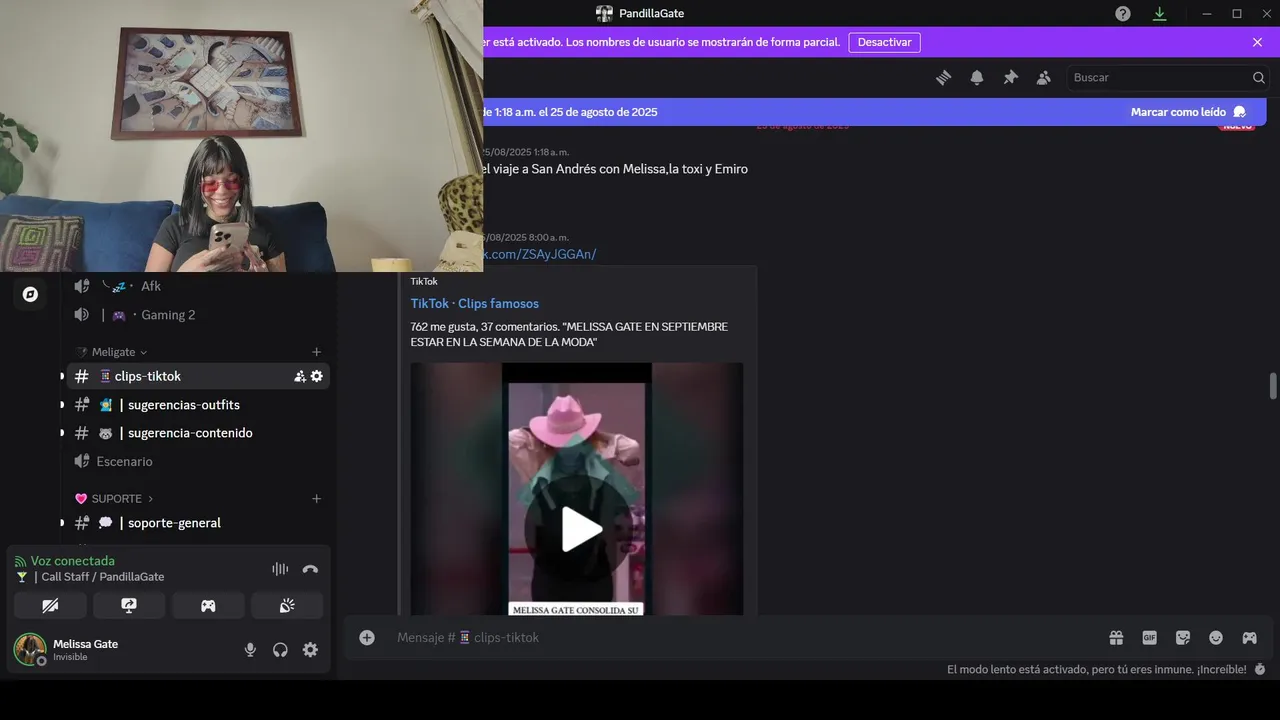Image resolution: width=1280 pixels, height=720 pixels.
Task: Add channel to SUPORTE category
Action: point(316,498)
